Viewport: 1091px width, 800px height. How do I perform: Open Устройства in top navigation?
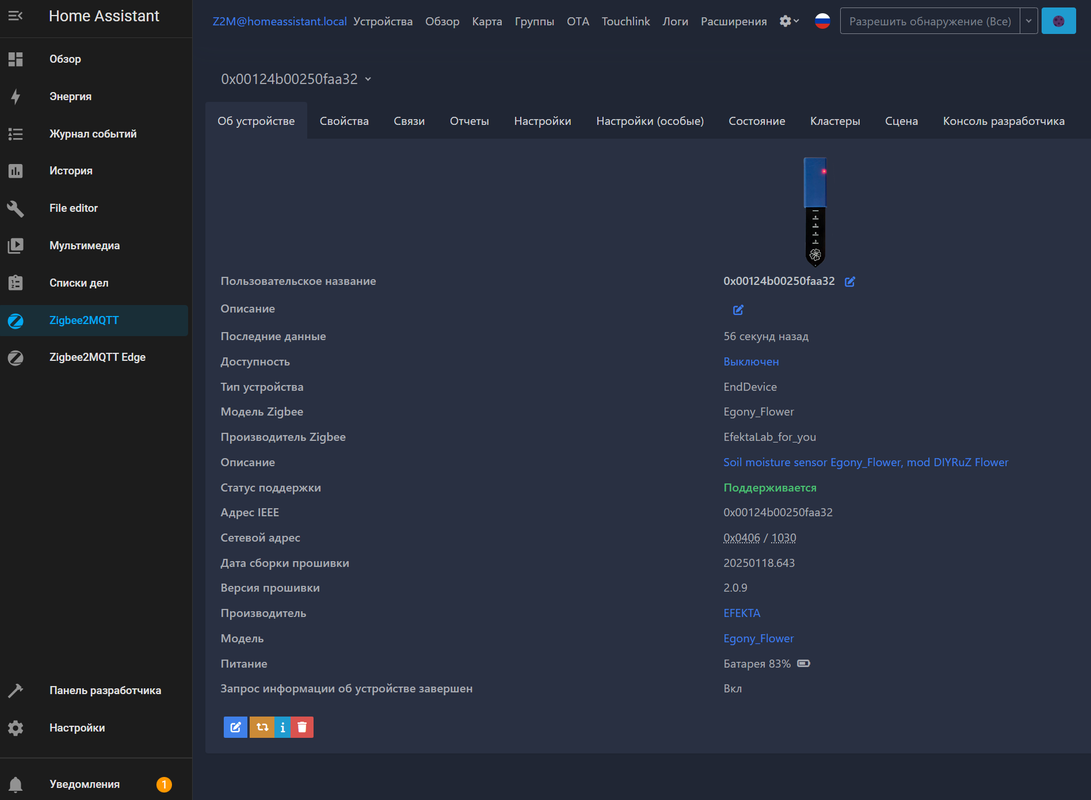coord(383,22)
